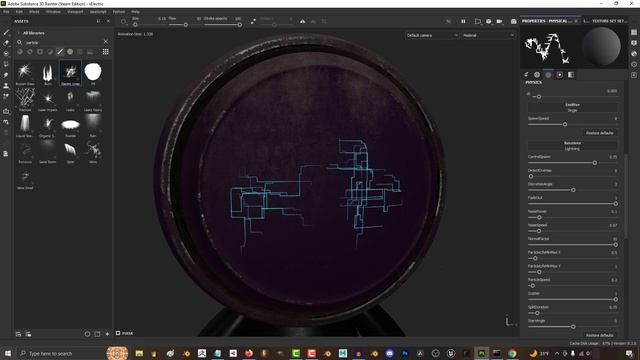Select the Clone stamp tool in left toolbar

click(6, 86)
